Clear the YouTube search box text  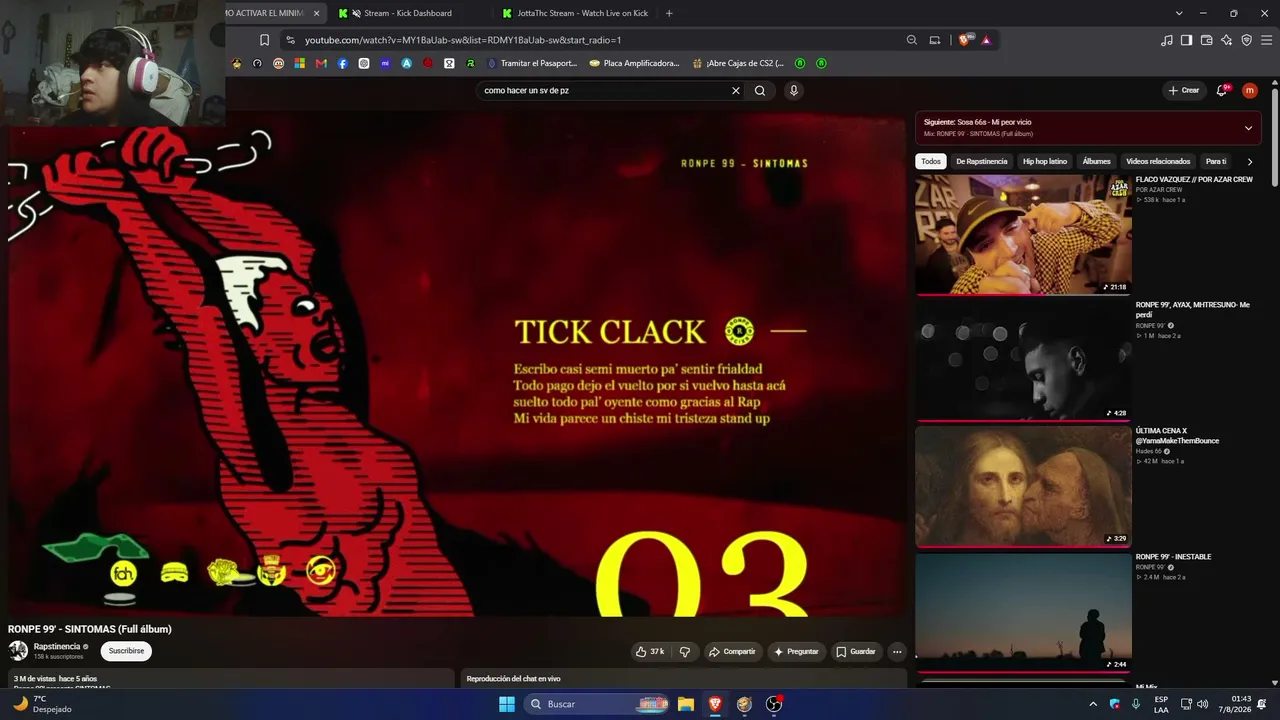[x=736, y=91]
